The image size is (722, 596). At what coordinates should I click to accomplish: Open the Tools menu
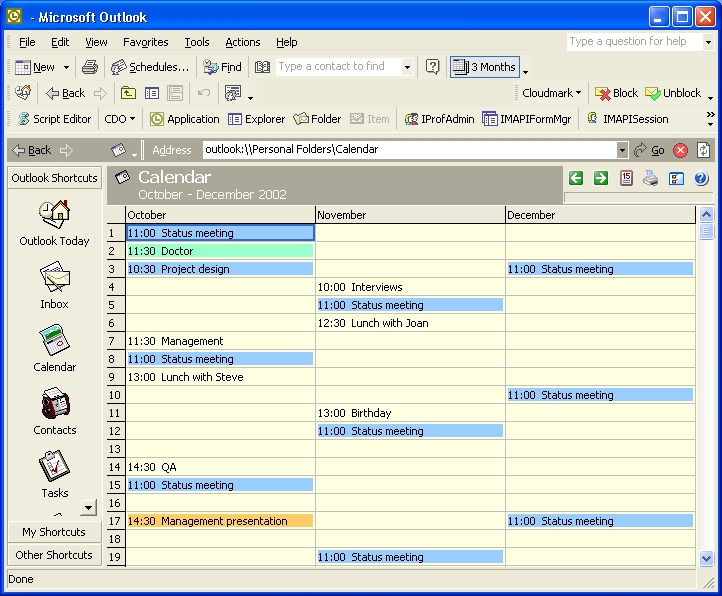[x=197, y=42]
